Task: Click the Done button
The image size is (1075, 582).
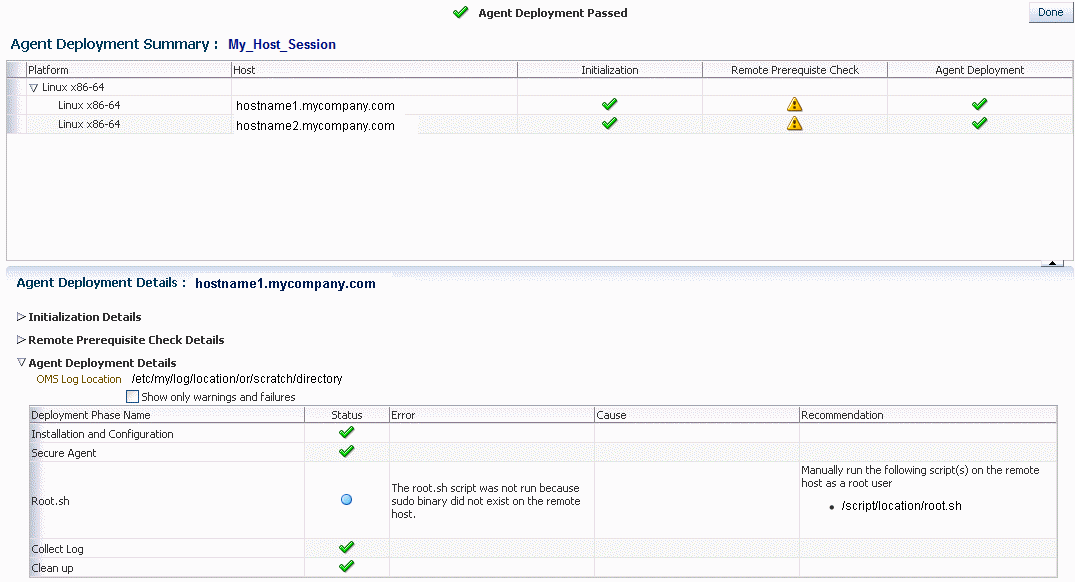Action: [1050, 13]
